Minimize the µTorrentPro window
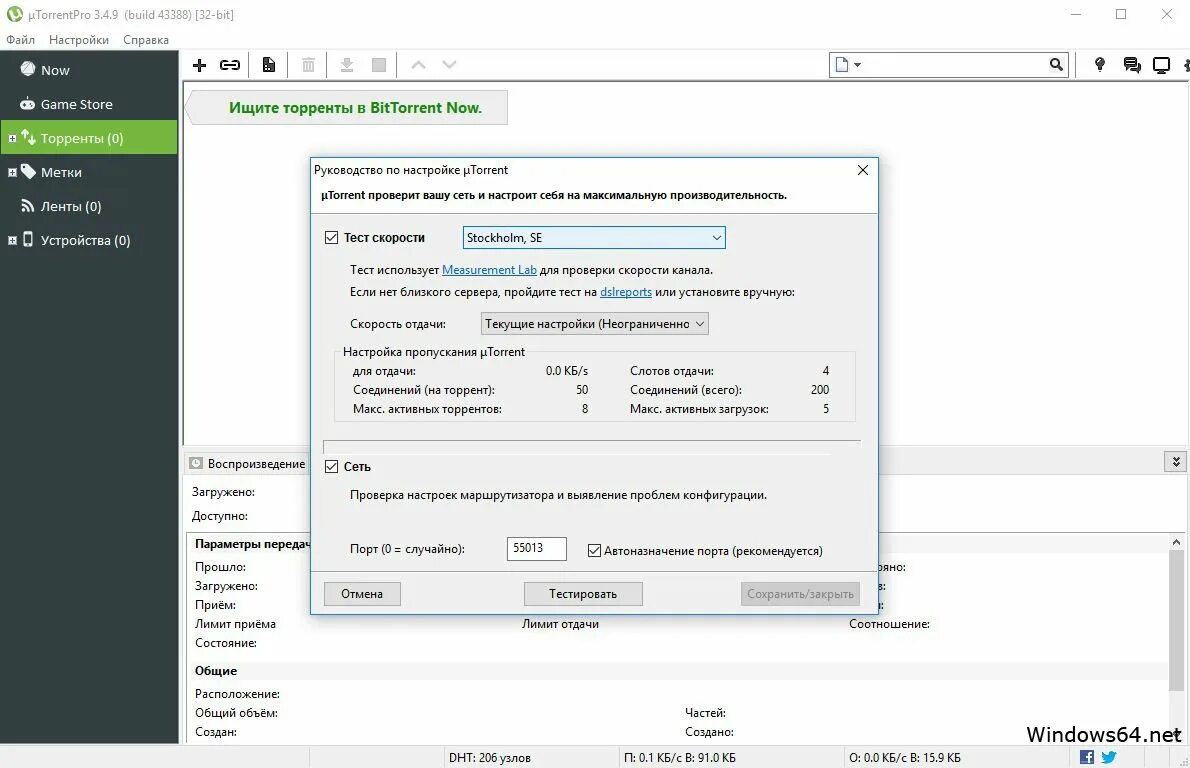The width and height of the screenshot is (1190, 768). tap(1076, 14)
